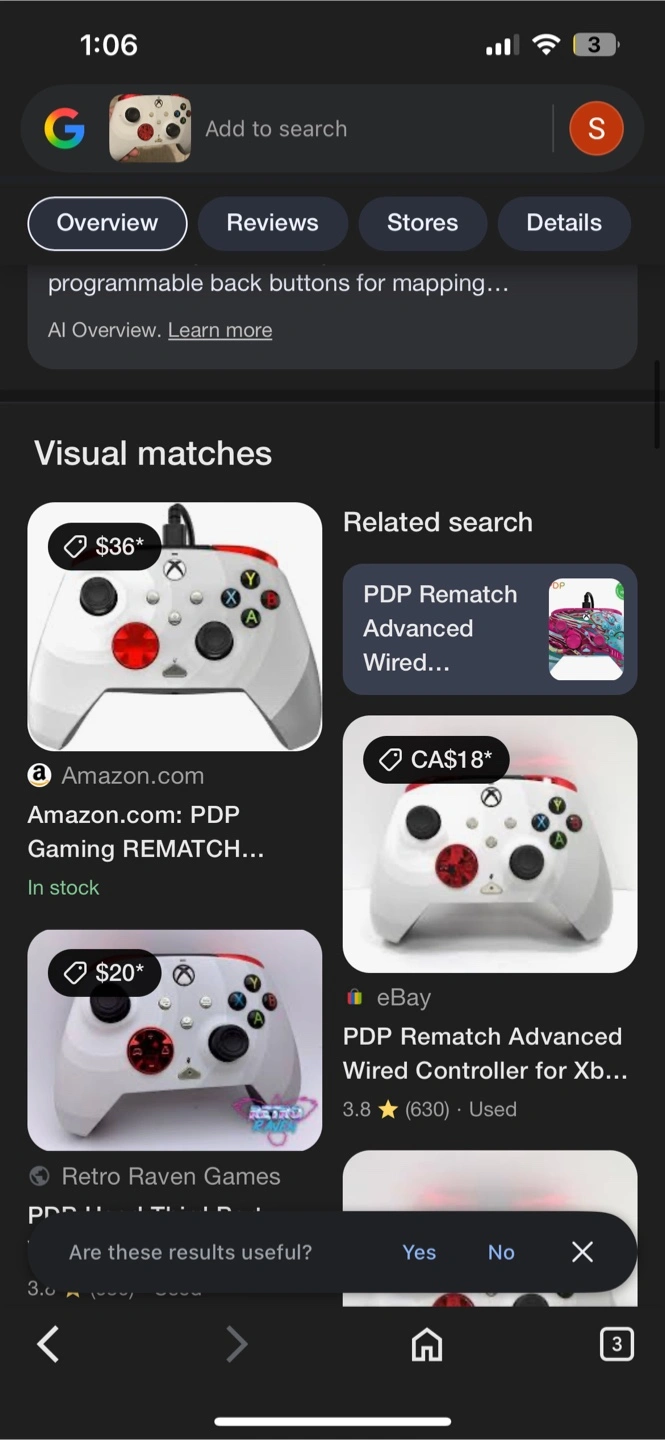Tap the $20 price tag badge

point(104,972)
